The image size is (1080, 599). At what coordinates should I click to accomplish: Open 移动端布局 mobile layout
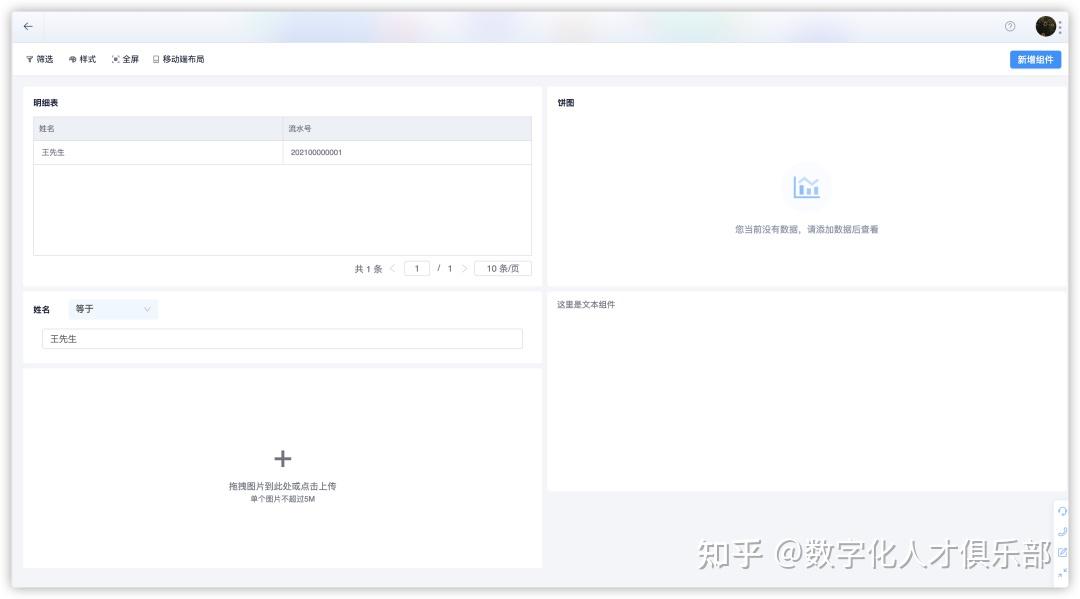(x=178, y=59)
